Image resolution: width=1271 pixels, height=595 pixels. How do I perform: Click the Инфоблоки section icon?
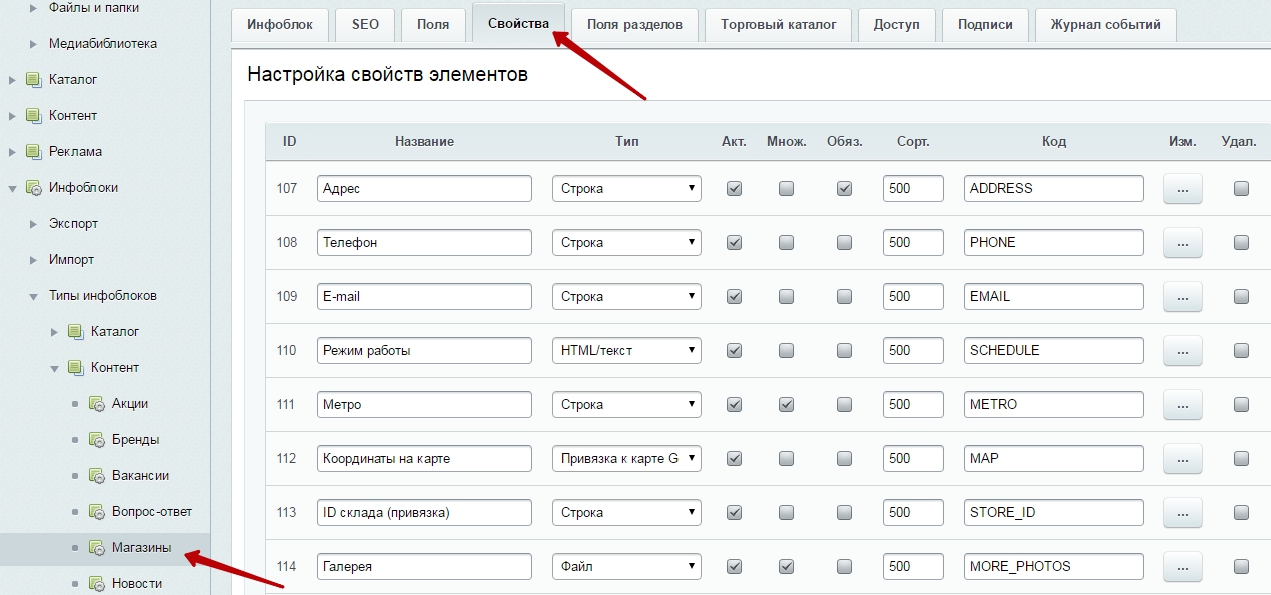[33, 188]
